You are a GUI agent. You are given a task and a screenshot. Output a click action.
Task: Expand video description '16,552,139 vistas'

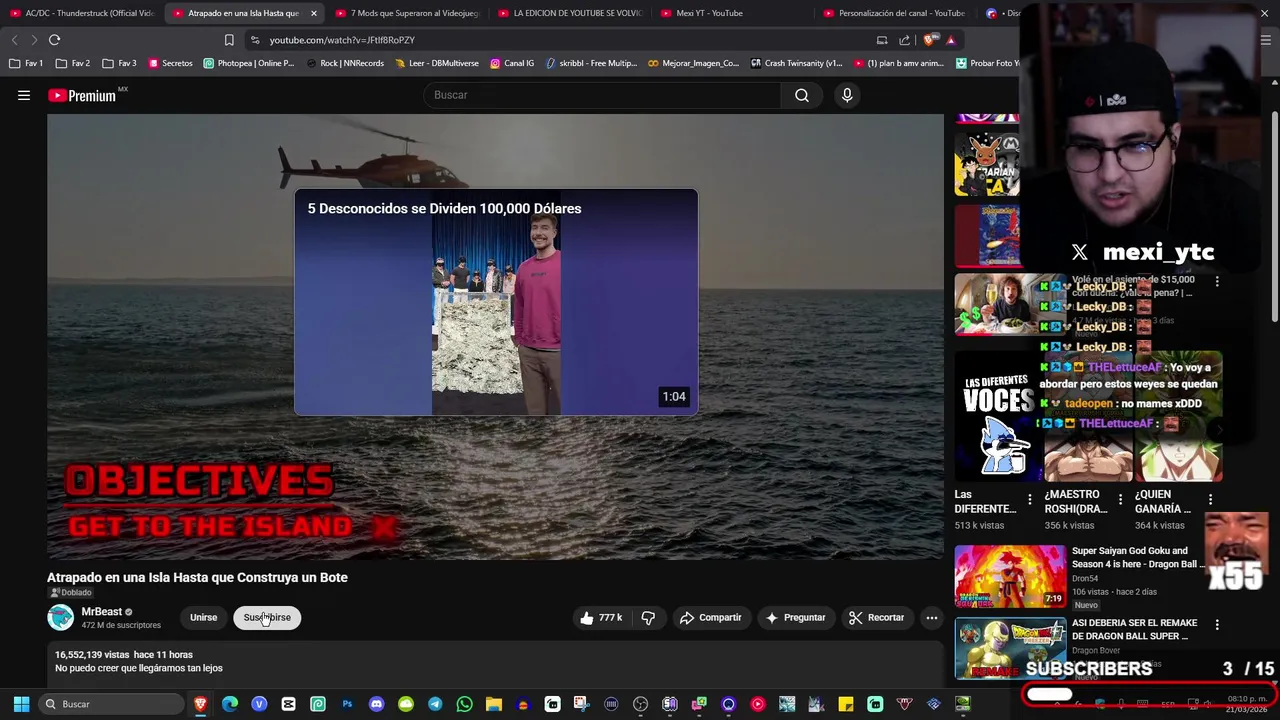(x=495, y=661)
